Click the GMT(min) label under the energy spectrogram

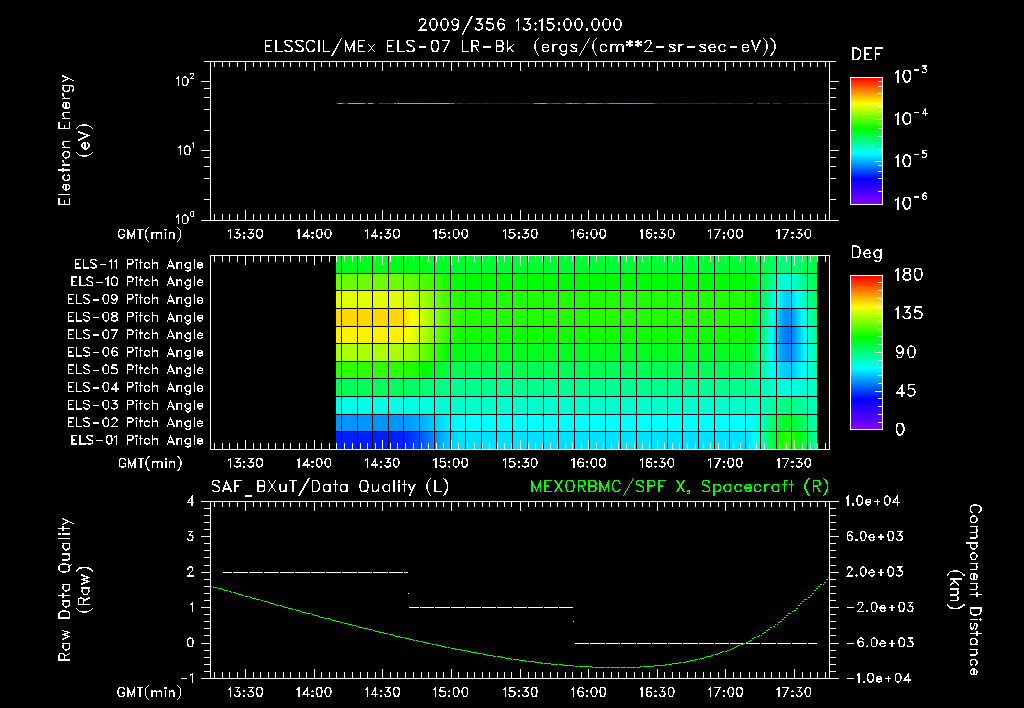tap(150, 234)
